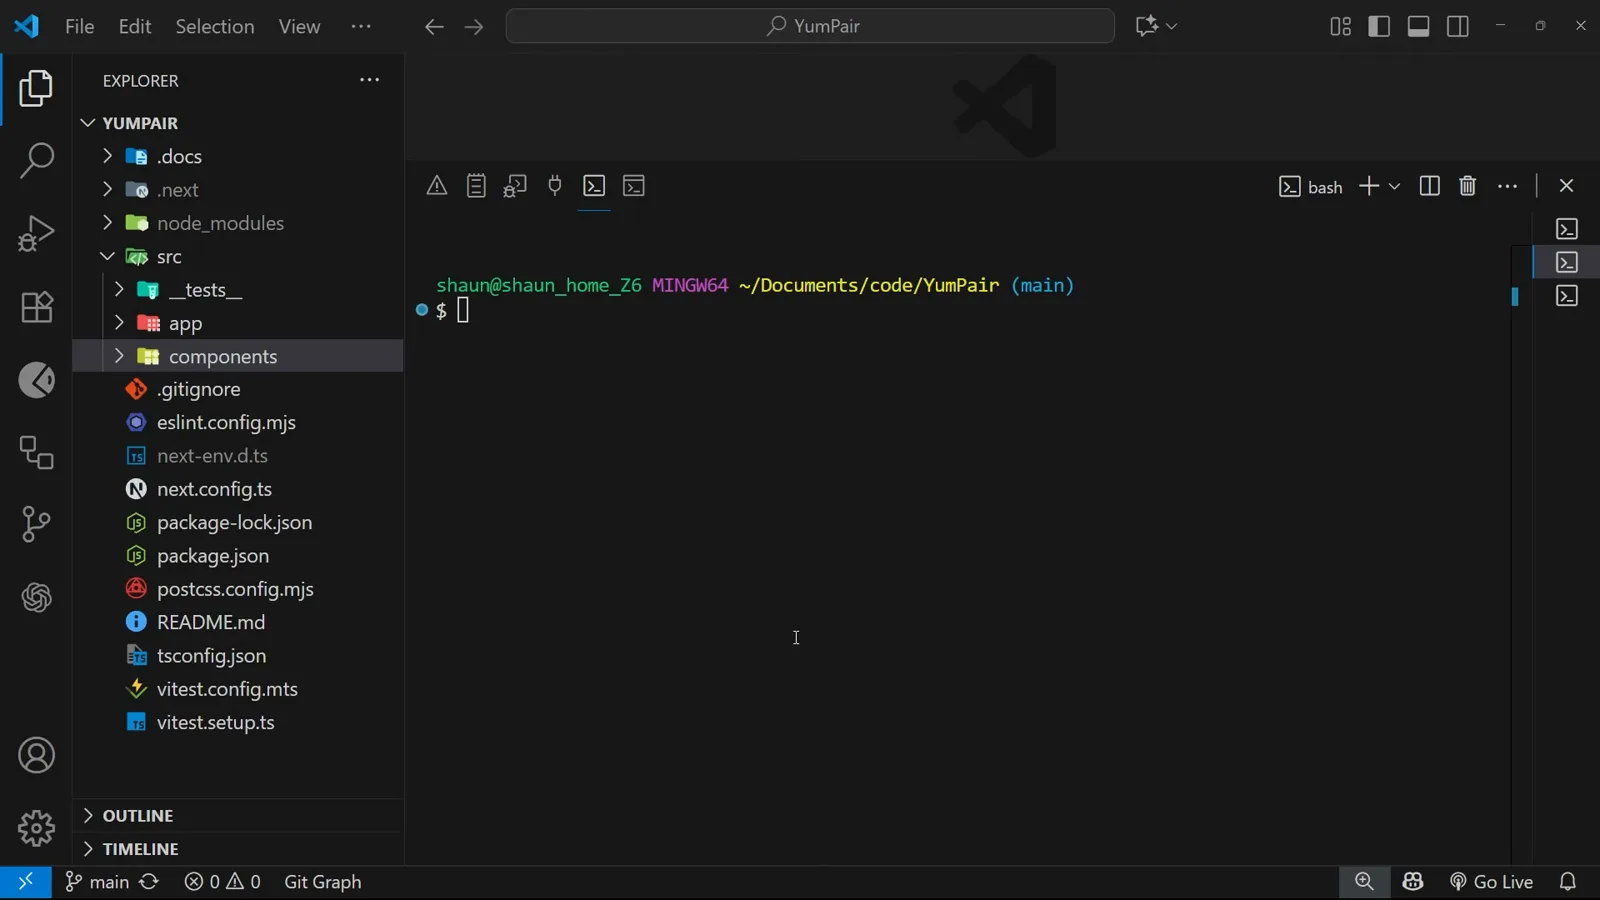
Task: Open remote window indicator in status bar
Action: pyautogui.click(x=26, y=882)
